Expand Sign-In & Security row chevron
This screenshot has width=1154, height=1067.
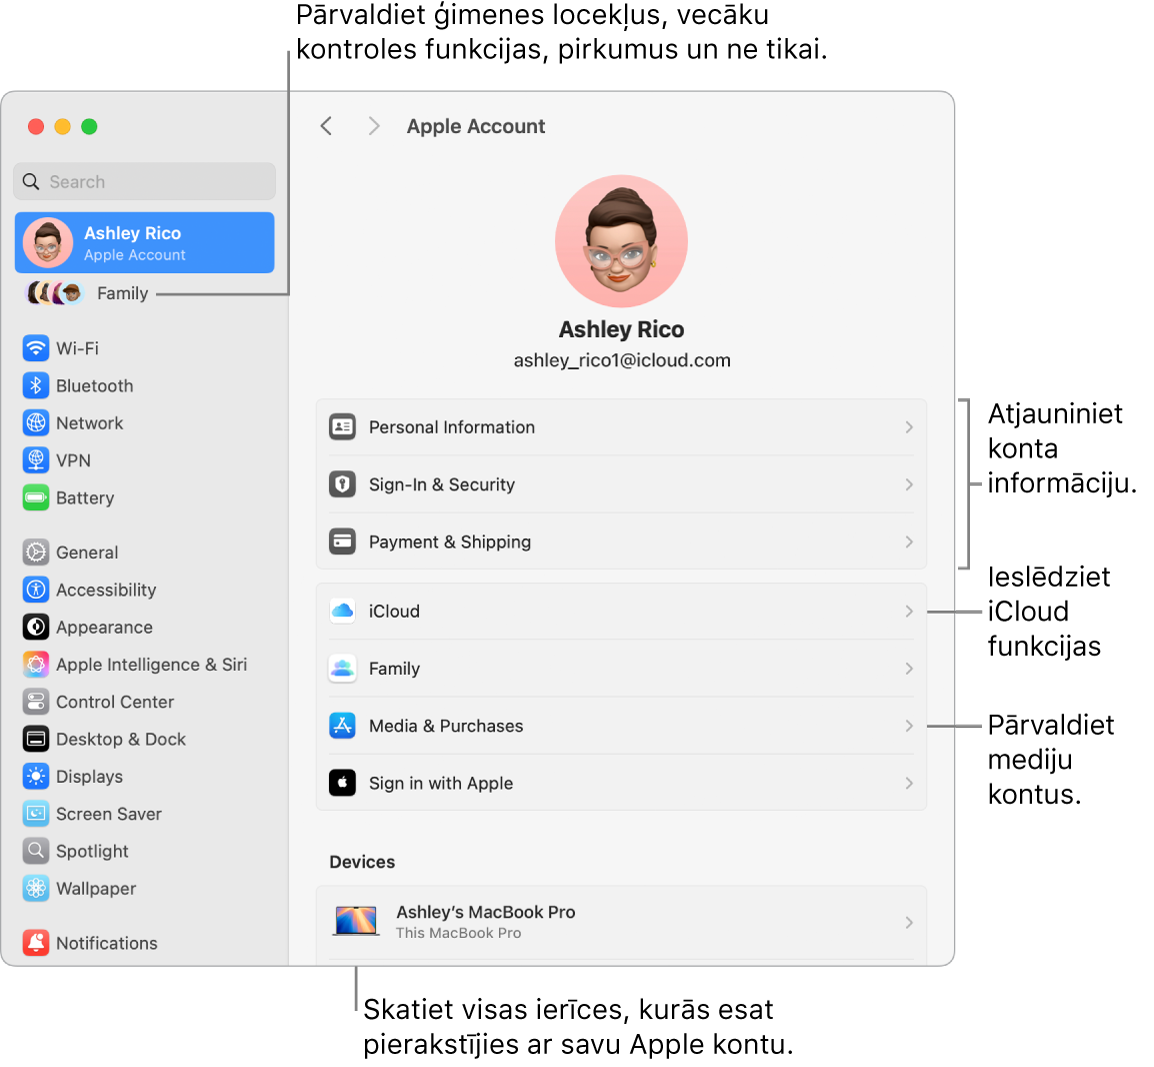pos(909,485)
